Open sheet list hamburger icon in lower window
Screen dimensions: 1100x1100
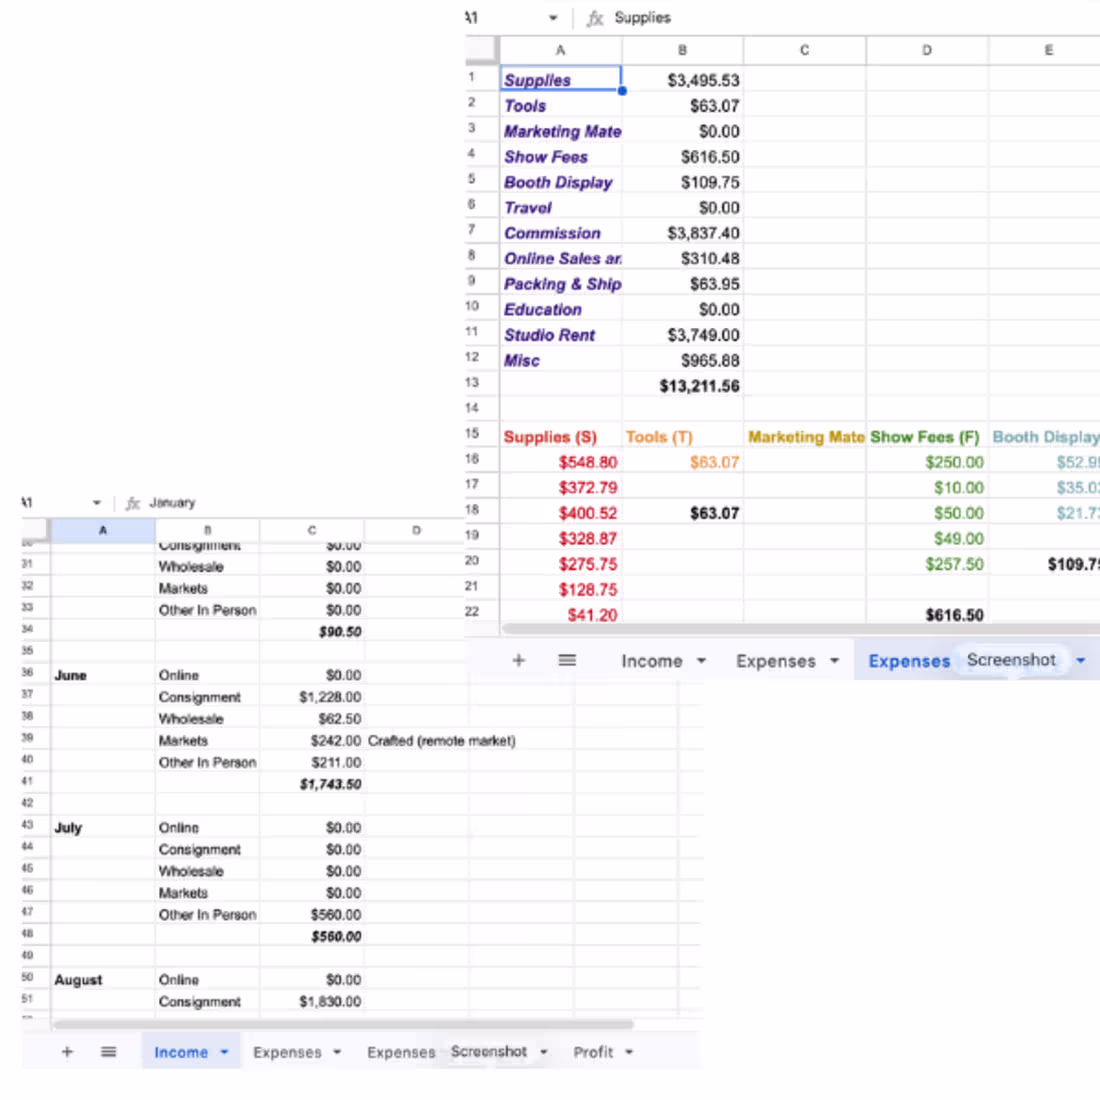click(109, 1051)
